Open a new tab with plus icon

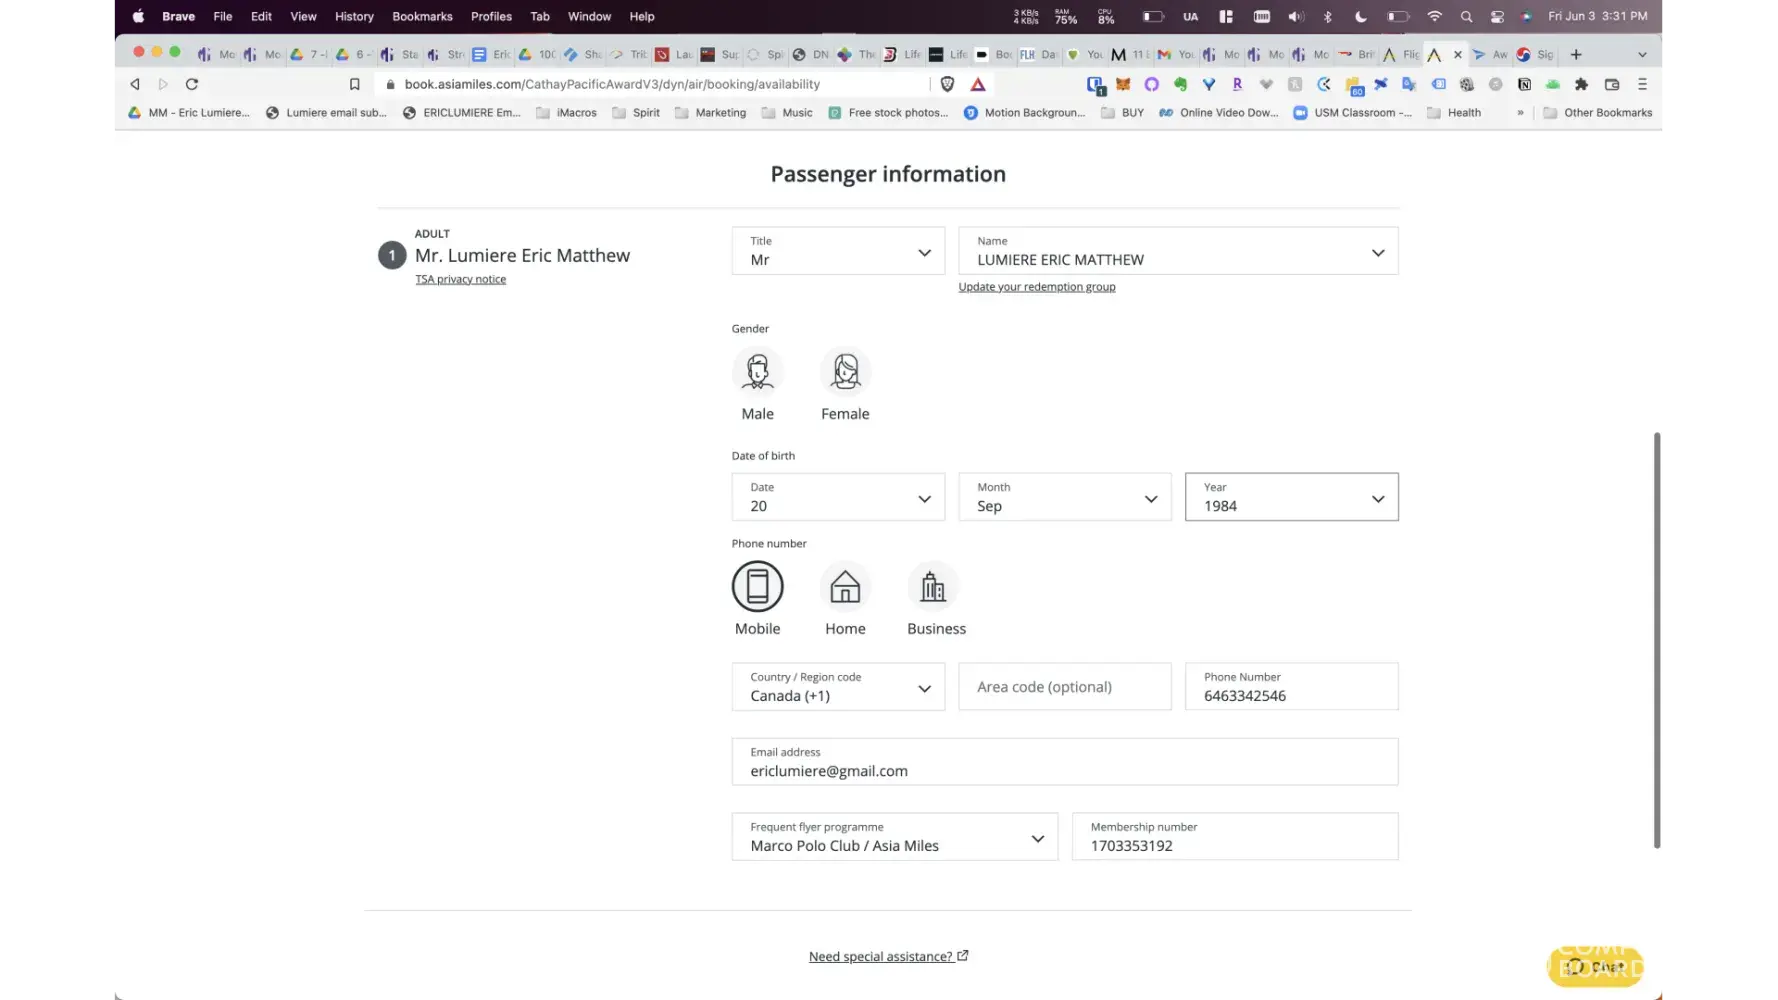point(1576,54)
